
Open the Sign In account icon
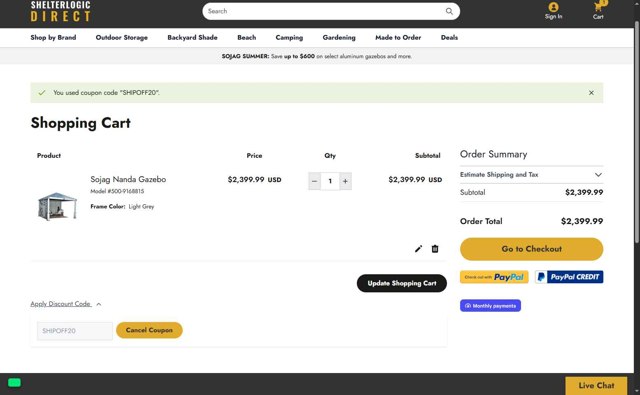click(x=553, y=11)
